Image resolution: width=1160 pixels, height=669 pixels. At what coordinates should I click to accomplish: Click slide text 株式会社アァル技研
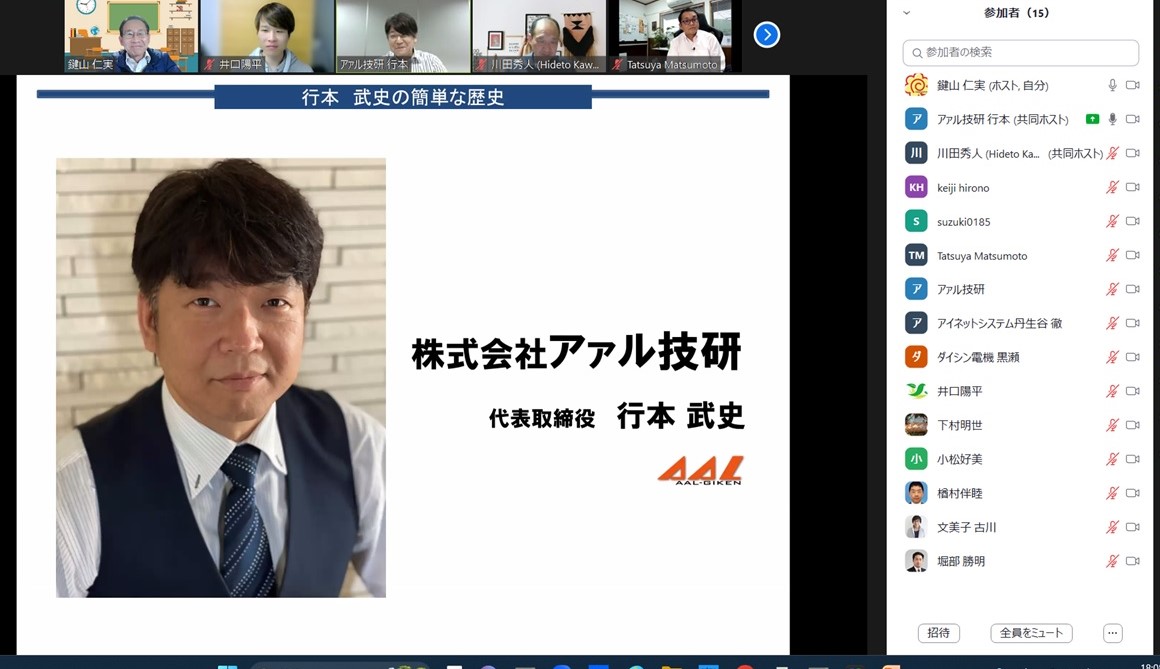tap(576, 352)
